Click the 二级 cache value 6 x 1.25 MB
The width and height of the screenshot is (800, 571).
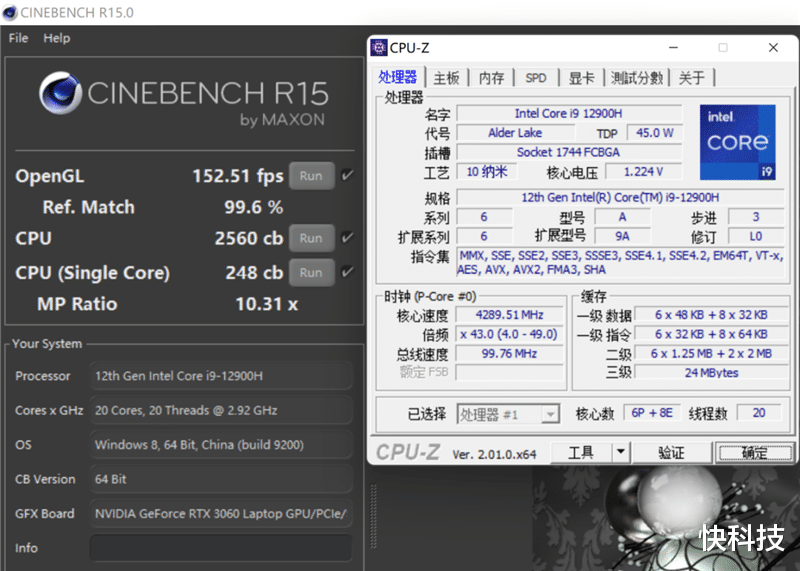click(711, 354)
